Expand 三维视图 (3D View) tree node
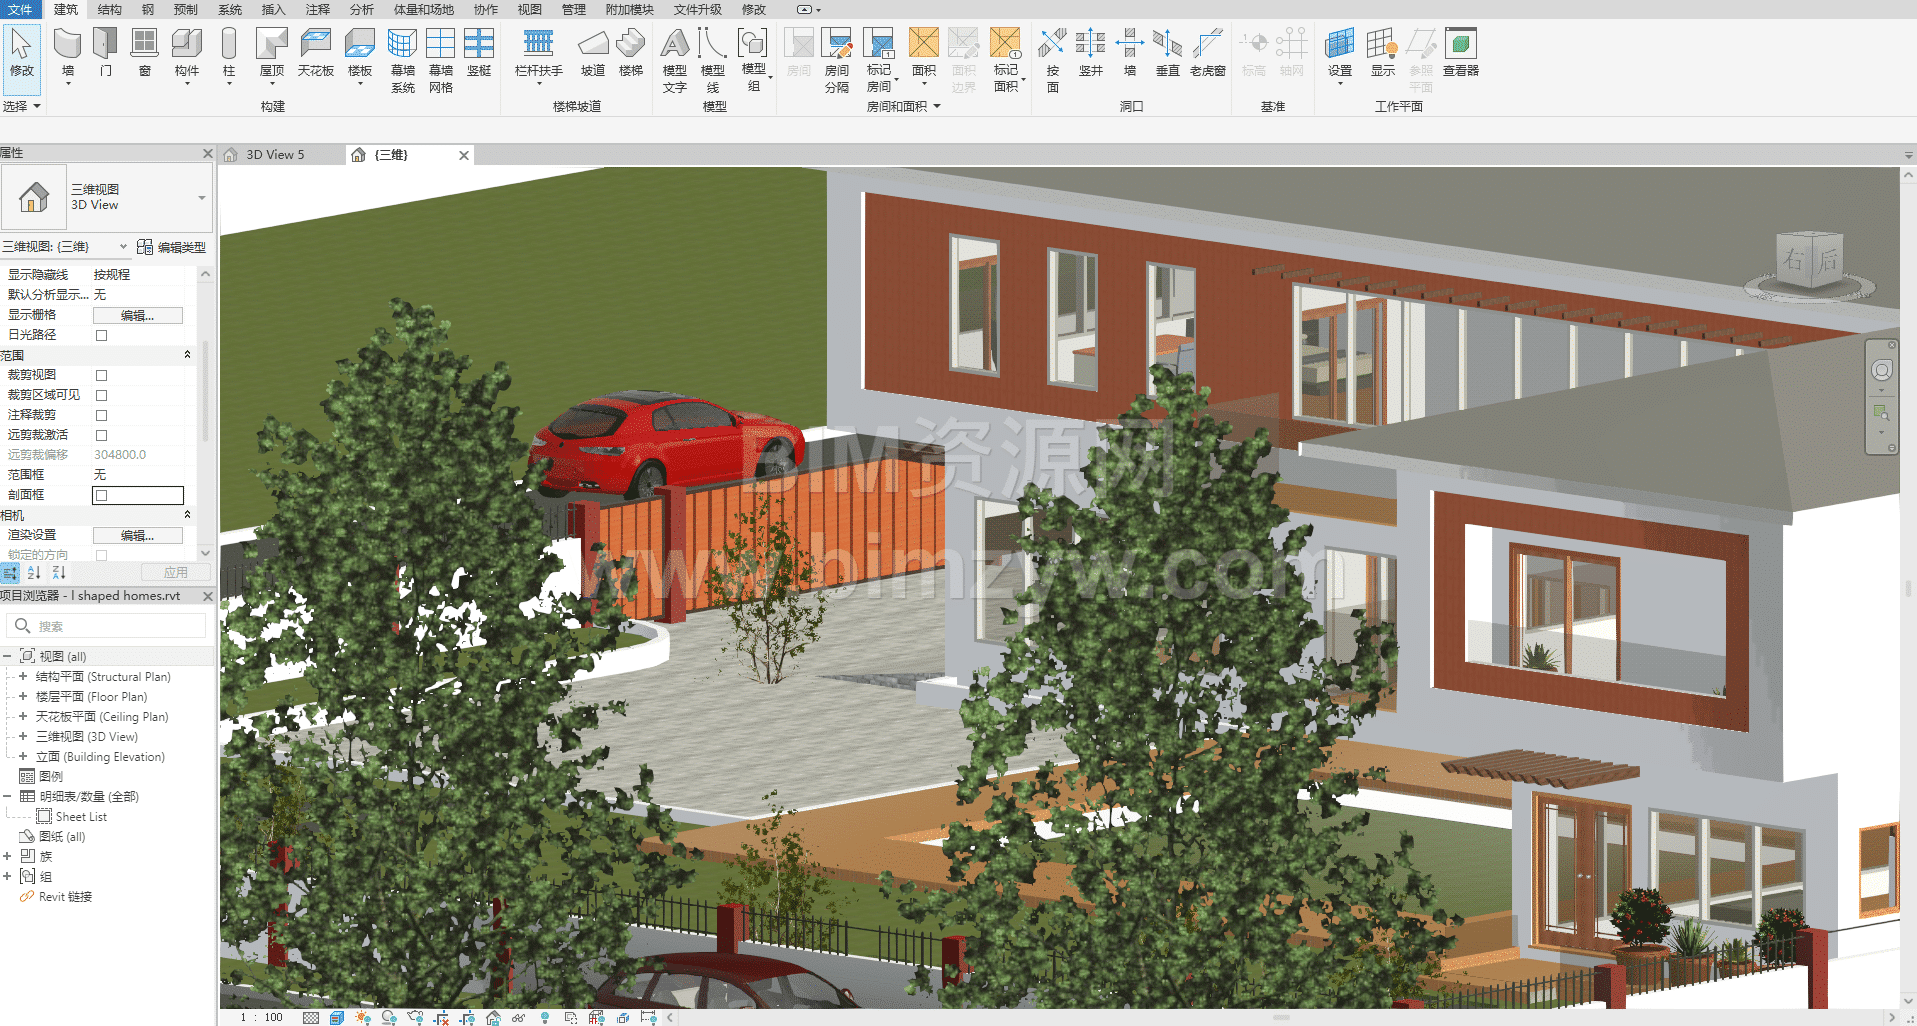This screenshot has width=1917, height=1026. click(x=23, y=736)
